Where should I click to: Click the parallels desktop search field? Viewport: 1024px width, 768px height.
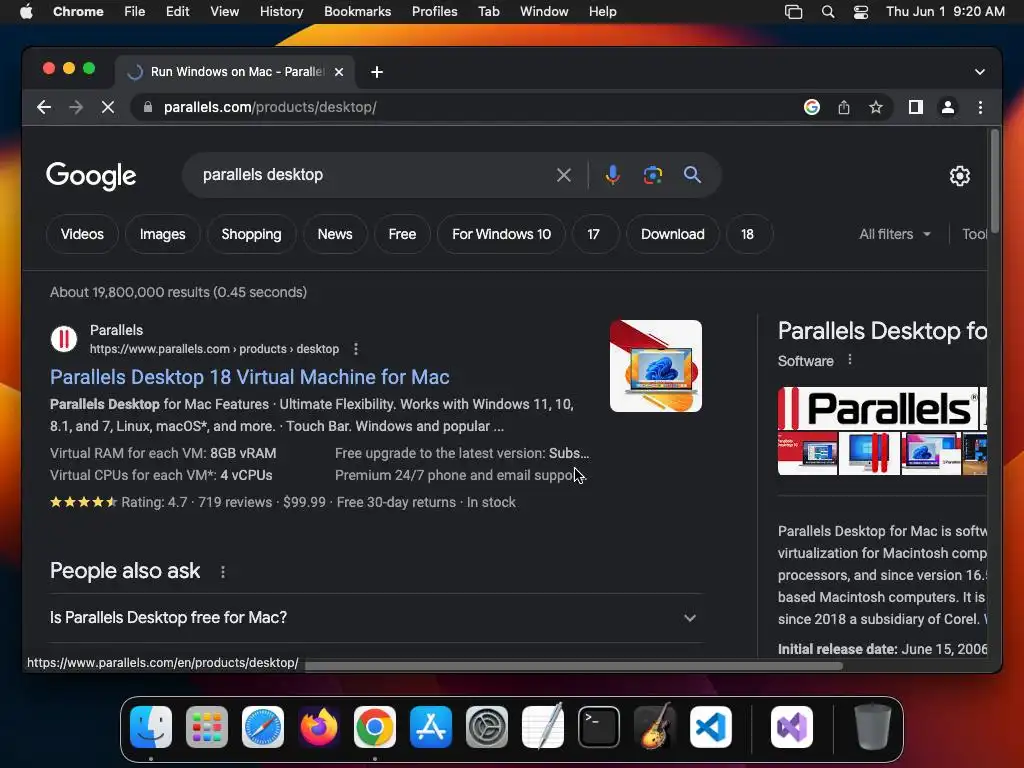(x=376, y=175)
